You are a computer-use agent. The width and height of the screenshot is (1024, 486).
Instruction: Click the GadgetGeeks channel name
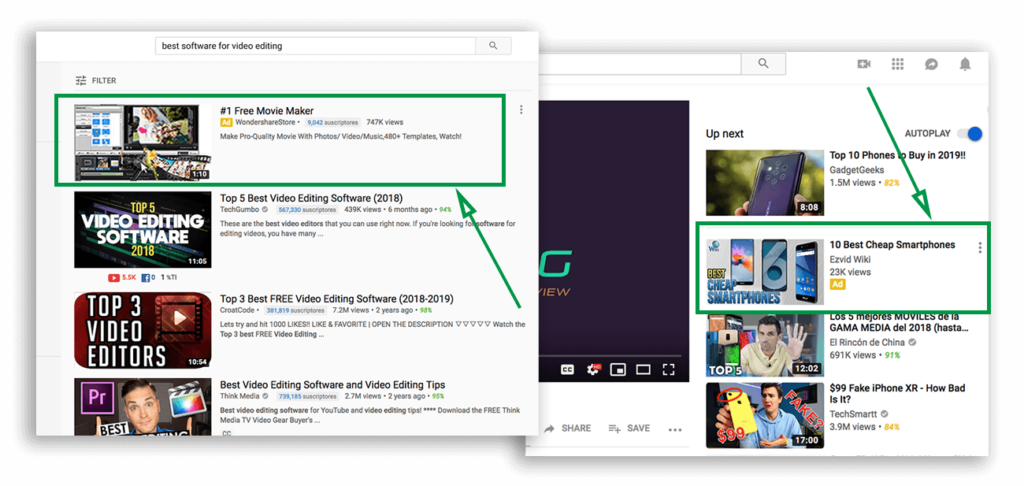pyautogui.click(x=857, y=170)
